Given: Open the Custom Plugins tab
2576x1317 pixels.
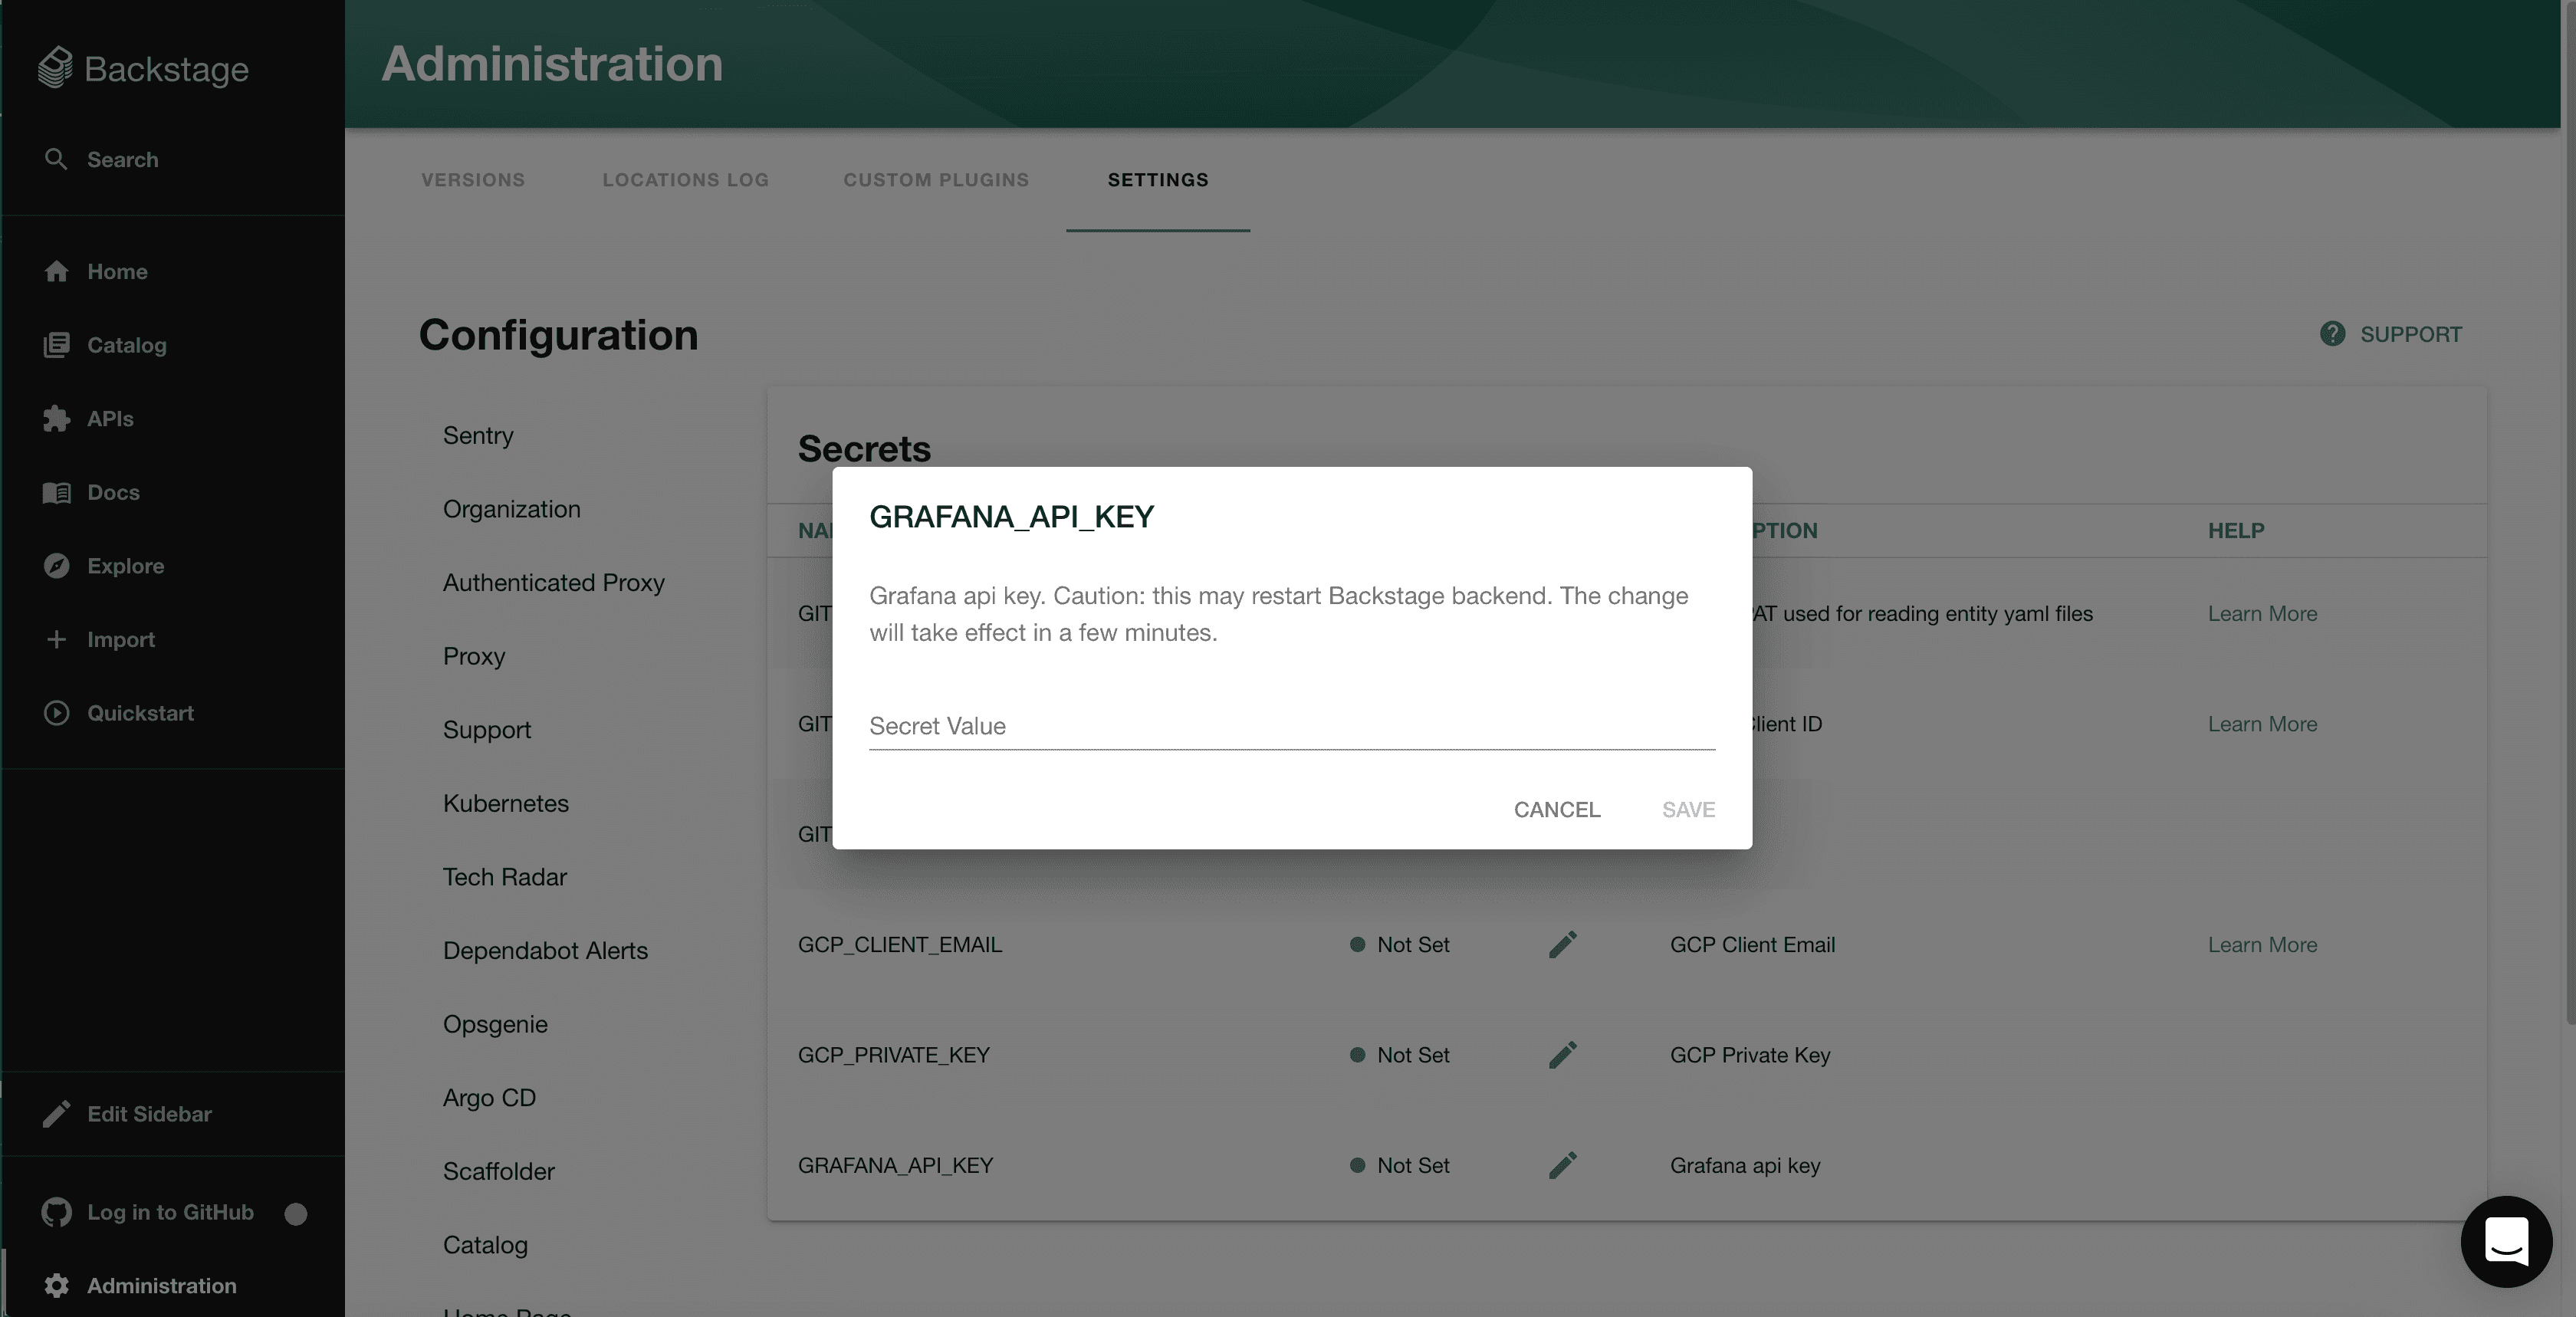Looking at the screenshot, I should [936, 180].
